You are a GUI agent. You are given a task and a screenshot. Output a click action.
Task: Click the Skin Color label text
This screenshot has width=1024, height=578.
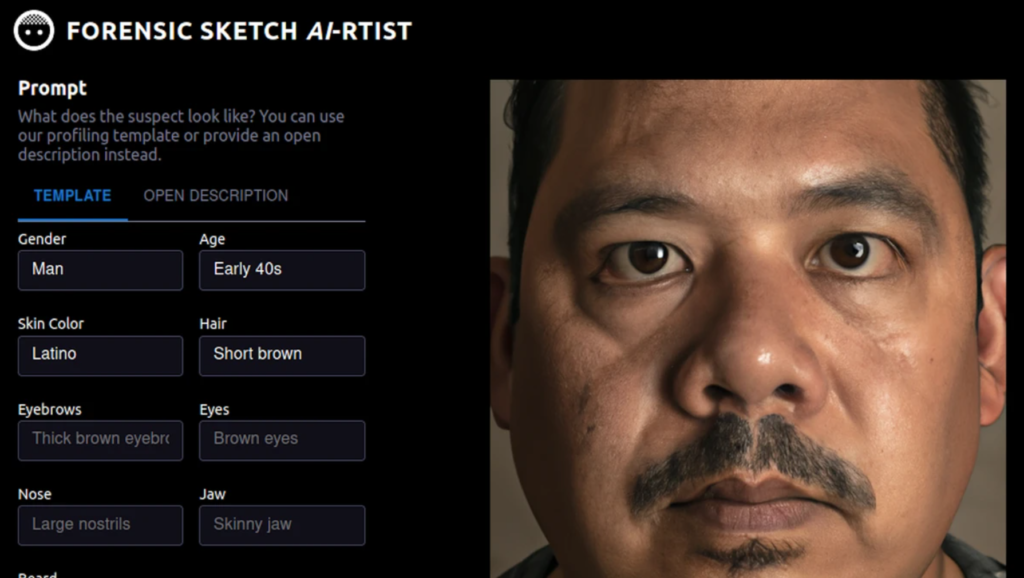(x=51, y=324)
